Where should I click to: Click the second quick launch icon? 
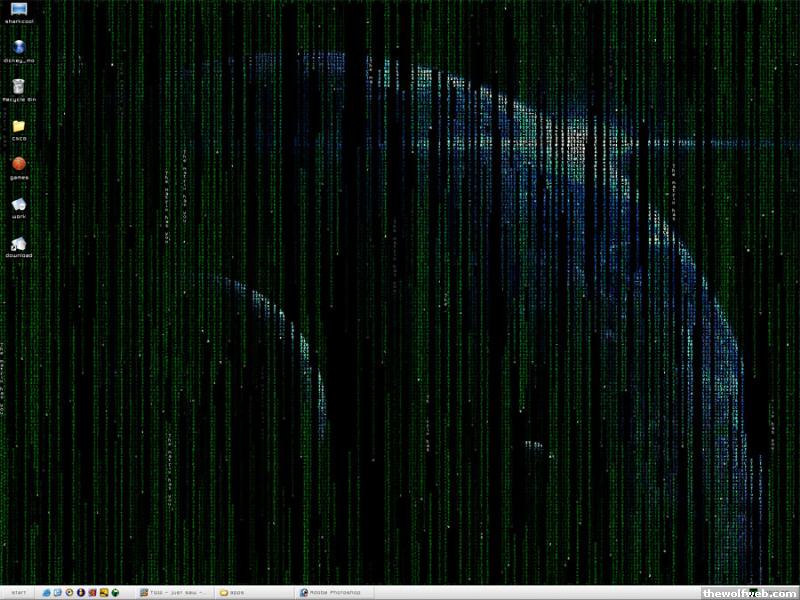57,593
